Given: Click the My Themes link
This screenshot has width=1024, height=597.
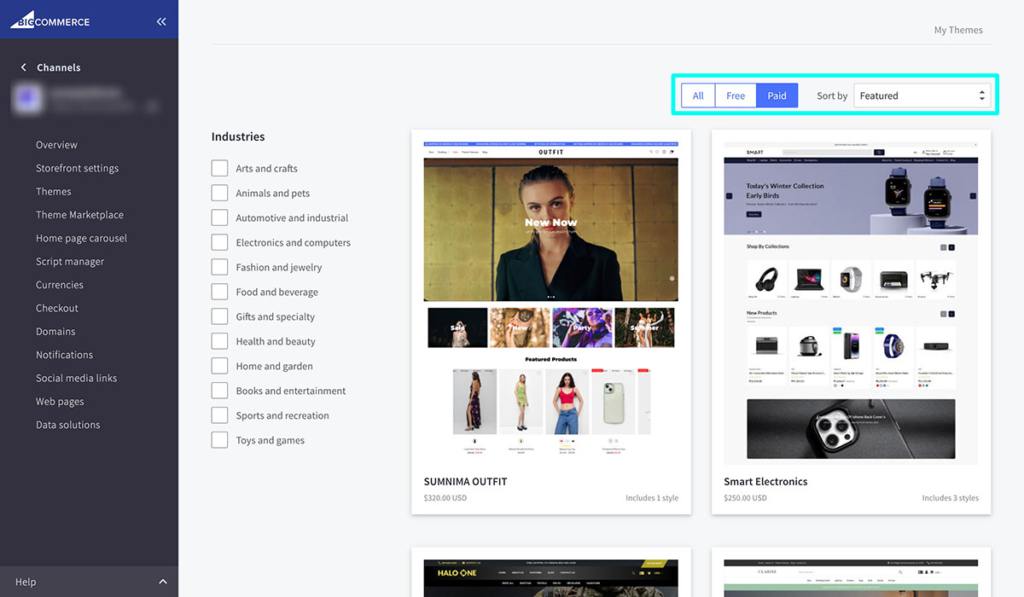Looking at the screenshot, I should (x=957, y=30).
